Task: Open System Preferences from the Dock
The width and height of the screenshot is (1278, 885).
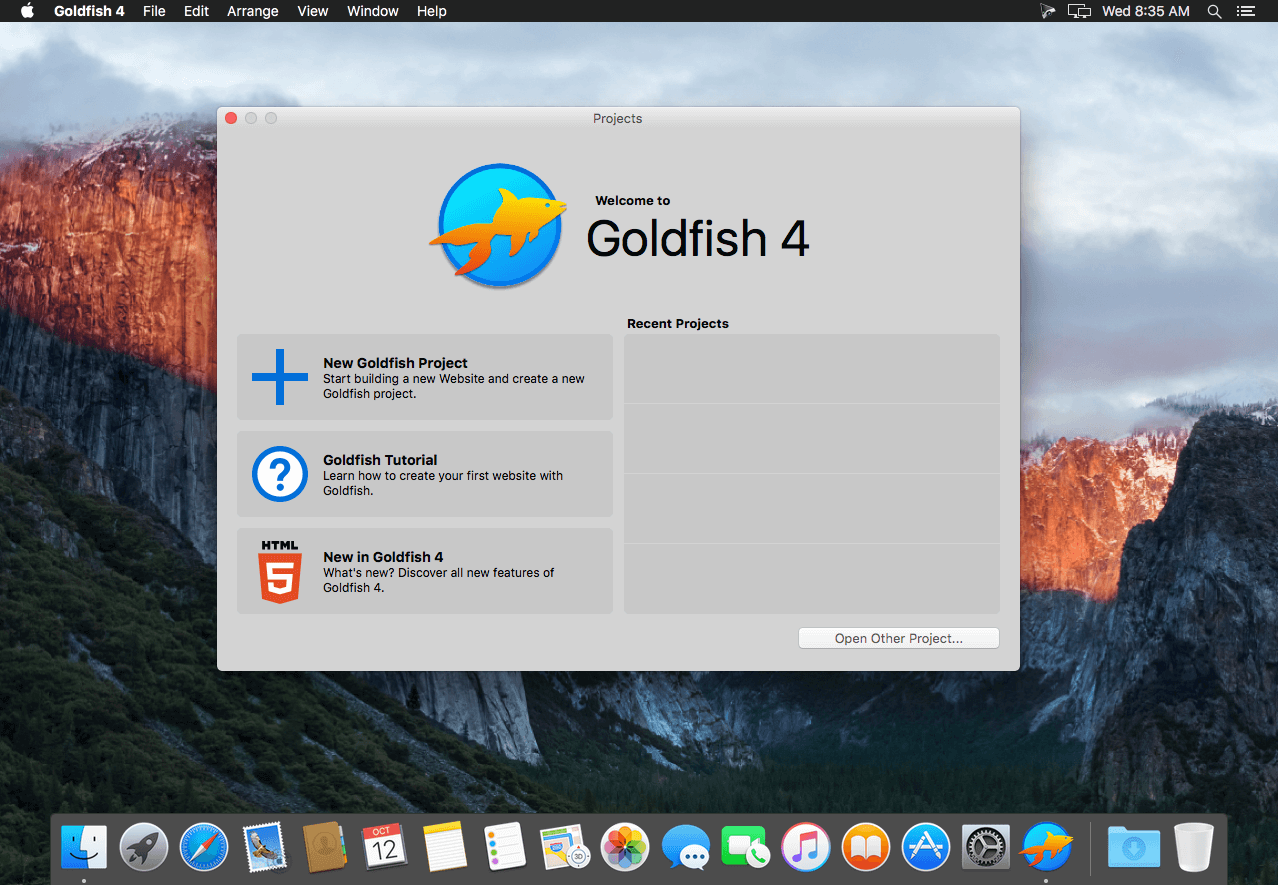Action: click(x=986, y=848)
